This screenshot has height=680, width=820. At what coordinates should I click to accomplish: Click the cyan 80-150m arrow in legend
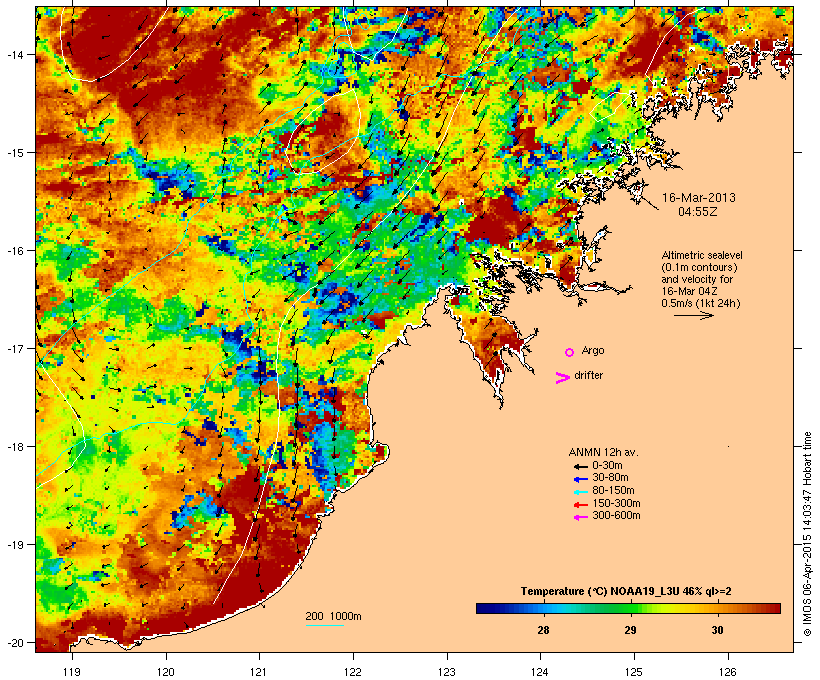coord(580,492)
